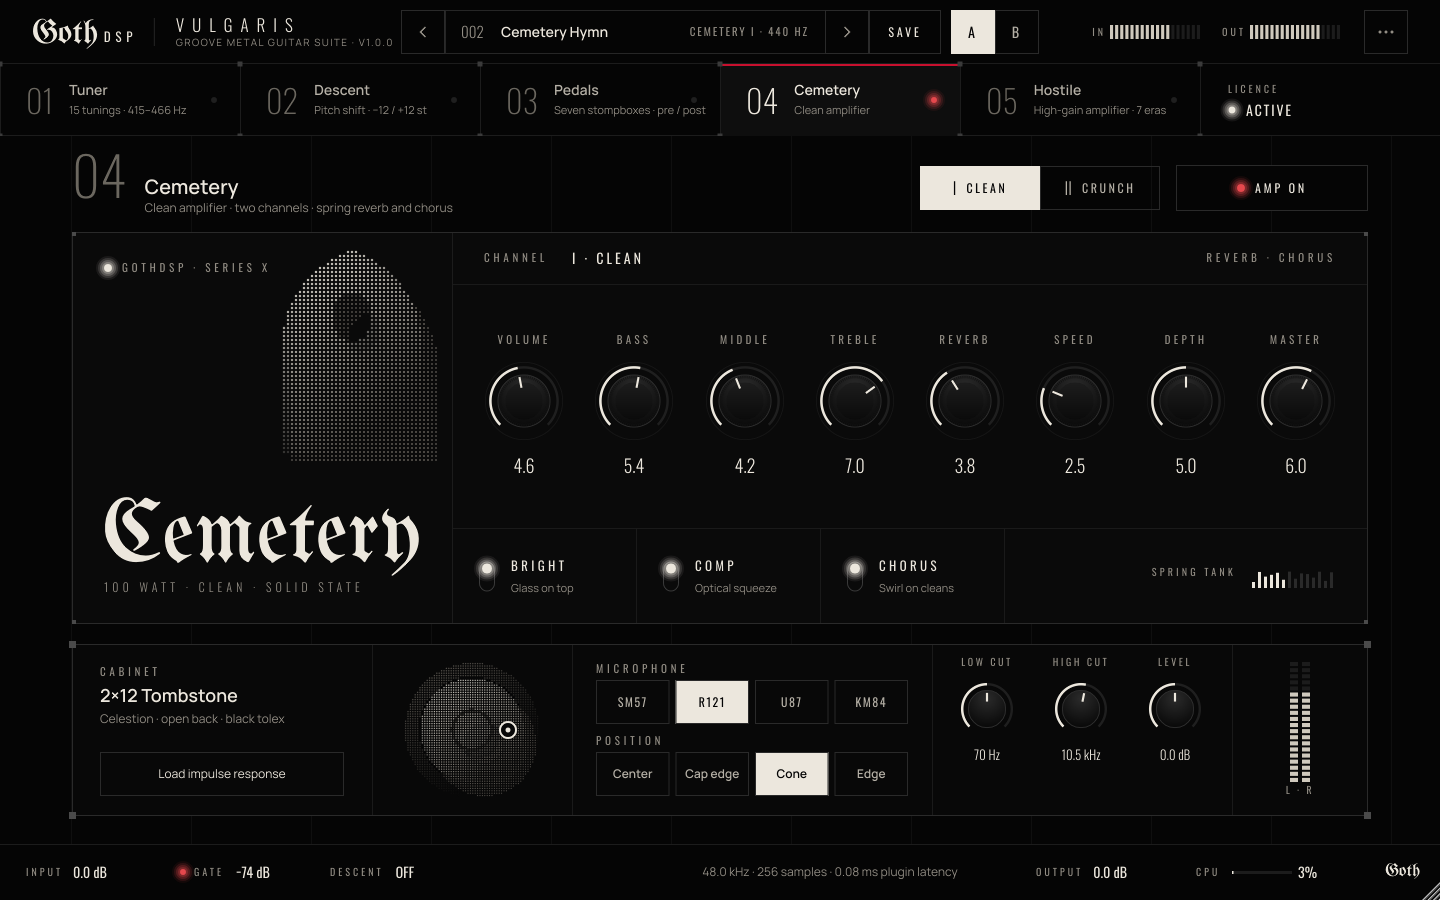This screenshot has height=900, width=1440.
Task: Click the cabinet Level knob
Action: tap(1175, 709)
